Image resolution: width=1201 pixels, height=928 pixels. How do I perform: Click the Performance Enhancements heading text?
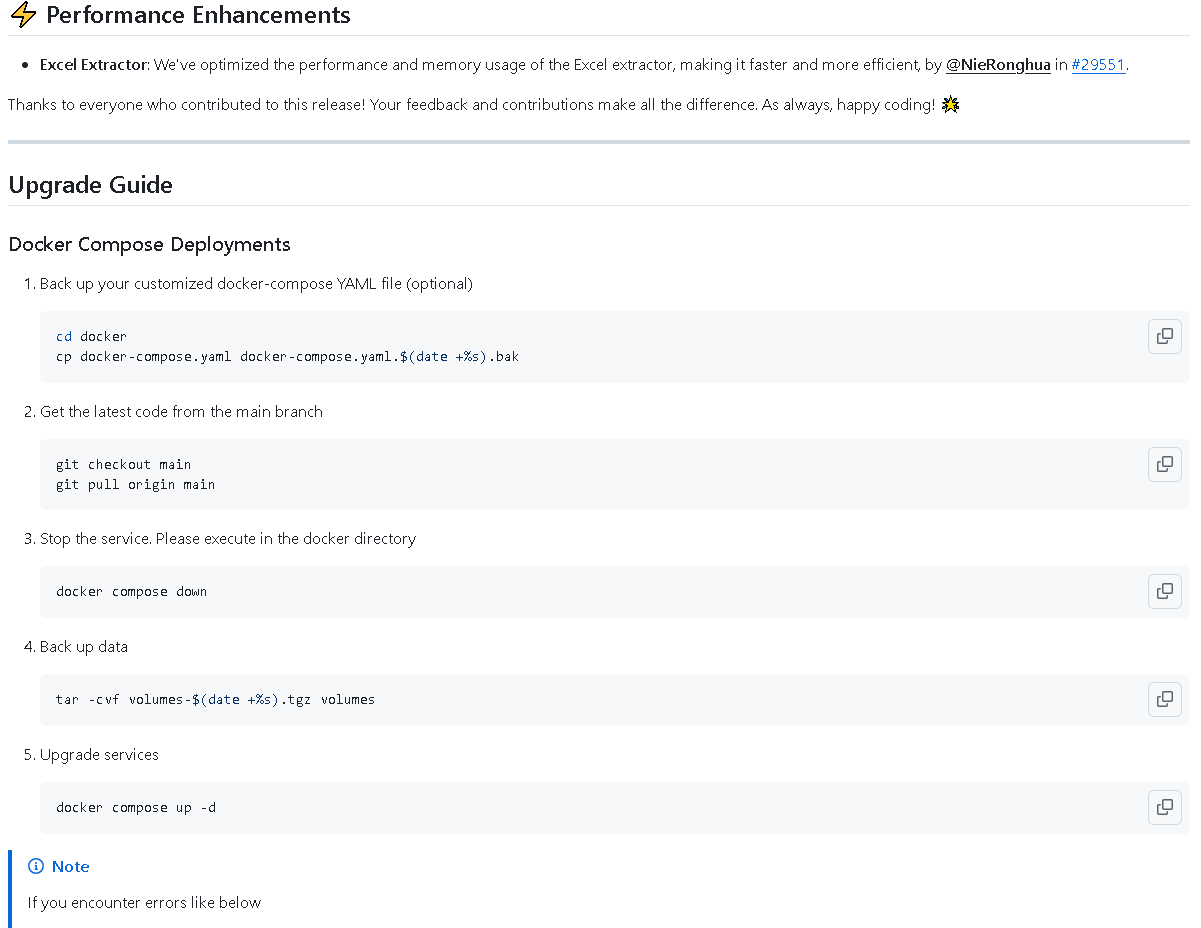198,15
